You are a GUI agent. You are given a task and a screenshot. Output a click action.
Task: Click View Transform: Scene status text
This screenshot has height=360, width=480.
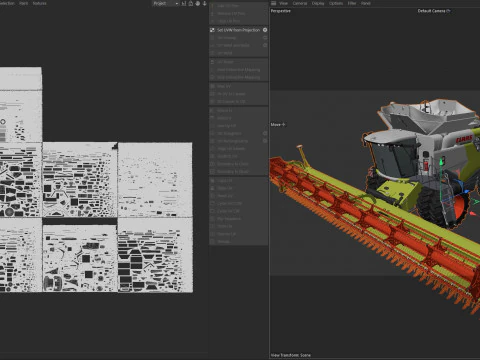291,355
